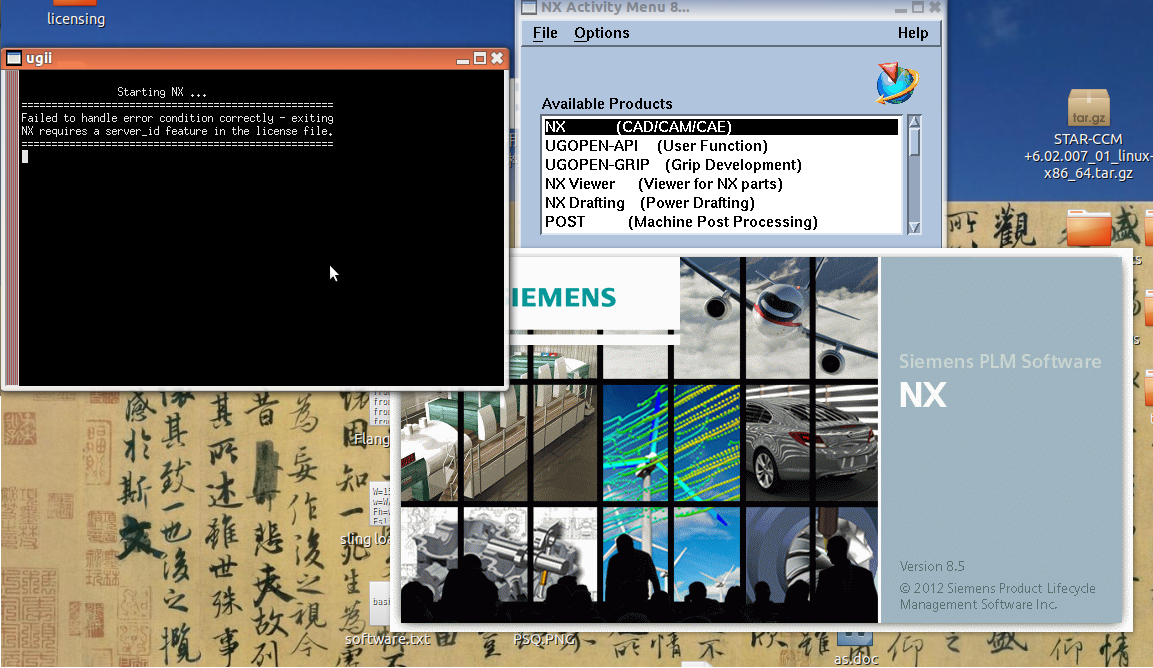Click the terminal text cursor line
Viewport: 1153px width, 668px height.
point(25,157)
